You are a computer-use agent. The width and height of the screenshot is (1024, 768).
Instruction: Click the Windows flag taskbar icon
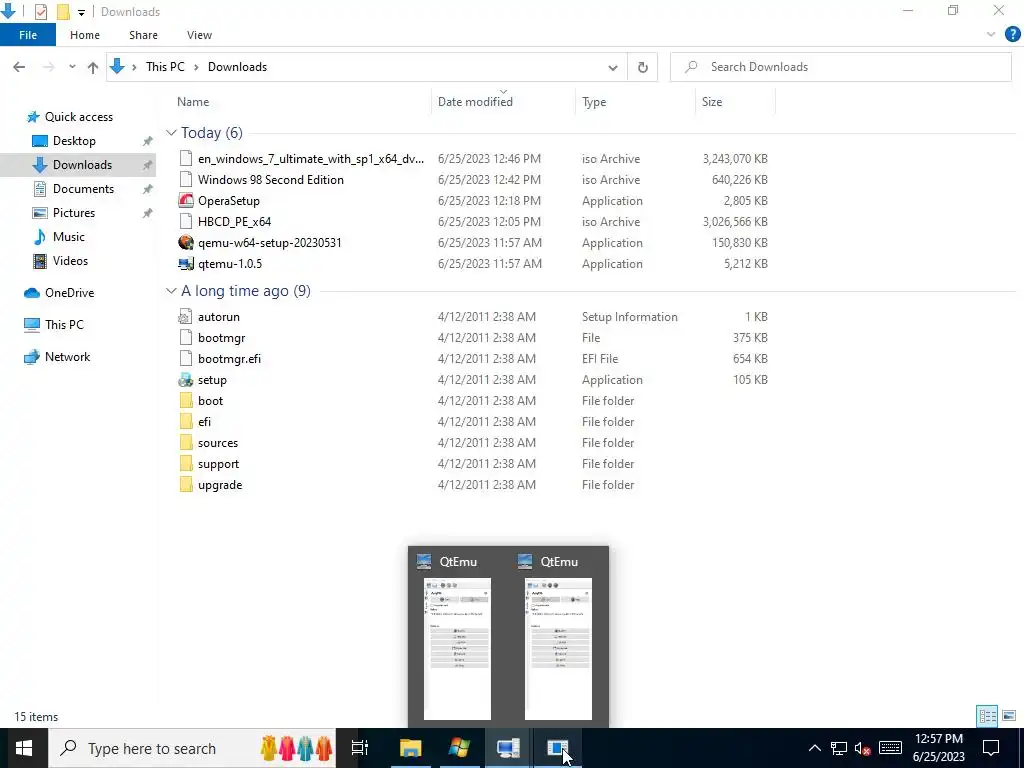(459, 748)
